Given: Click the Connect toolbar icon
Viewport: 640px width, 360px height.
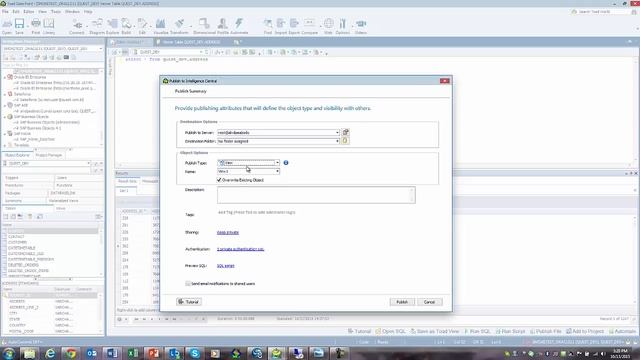Looking at the screenshot, I should pos(77,27).
